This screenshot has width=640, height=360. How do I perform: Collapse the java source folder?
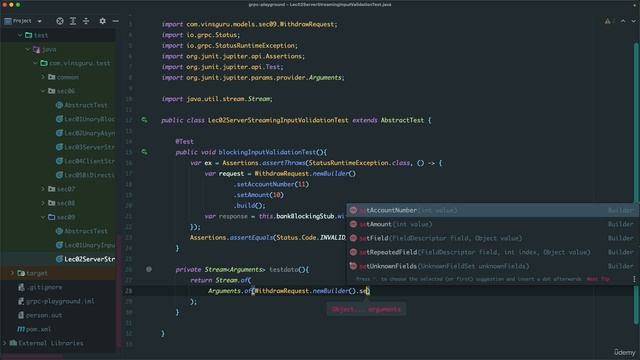point(27,49)
